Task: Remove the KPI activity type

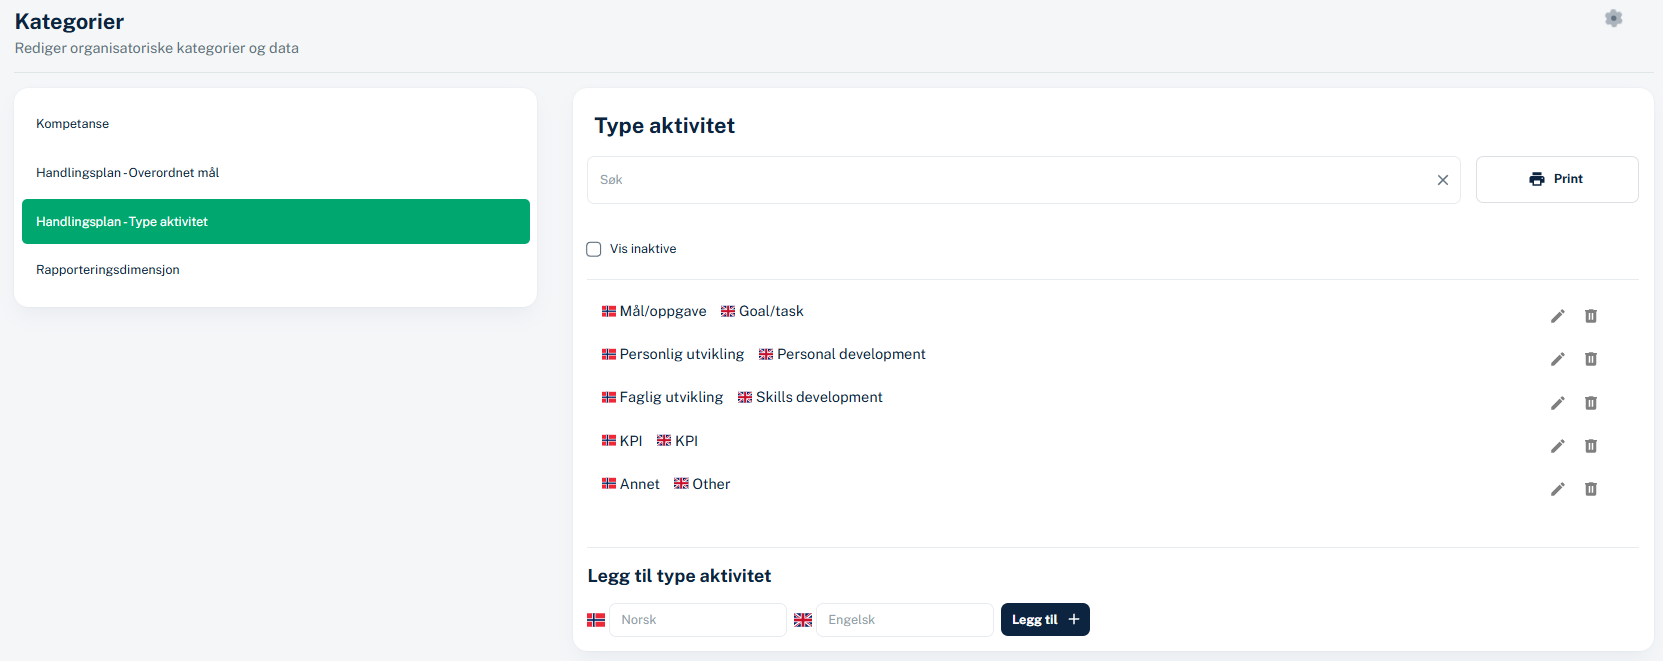Action: pyautogui.click(x=1590, y=446)
